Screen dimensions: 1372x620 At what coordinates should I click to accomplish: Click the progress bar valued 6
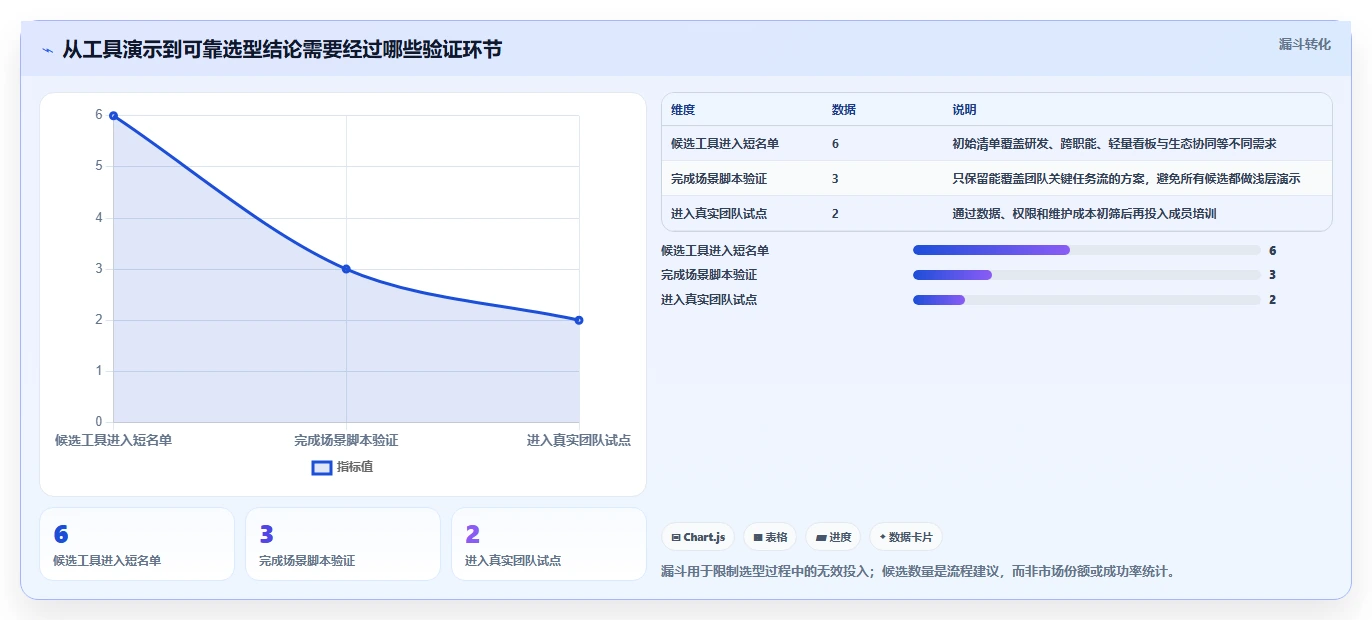[1086, 250]
